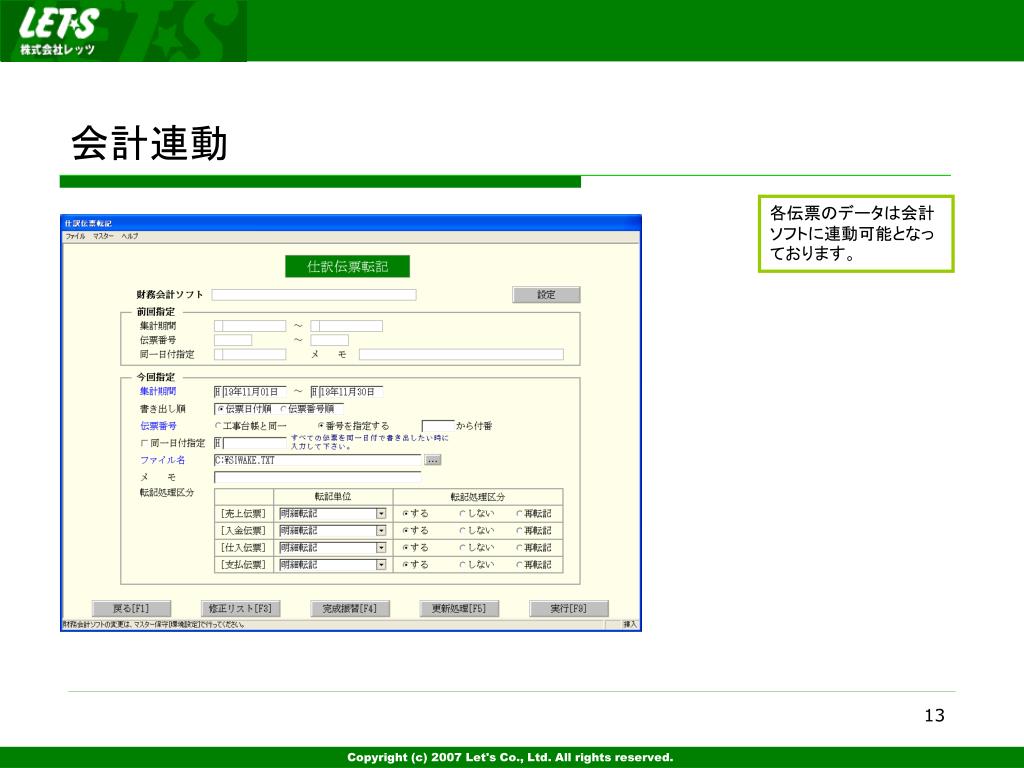Open the ファイル menu
1024x768 pixels.
point(75,236)
